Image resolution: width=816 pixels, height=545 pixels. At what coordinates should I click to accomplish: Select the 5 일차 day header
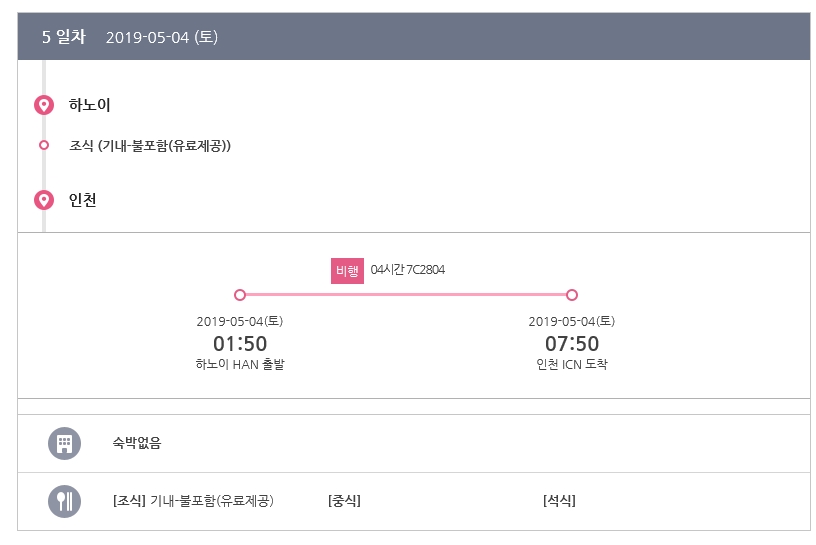(63, 37)
